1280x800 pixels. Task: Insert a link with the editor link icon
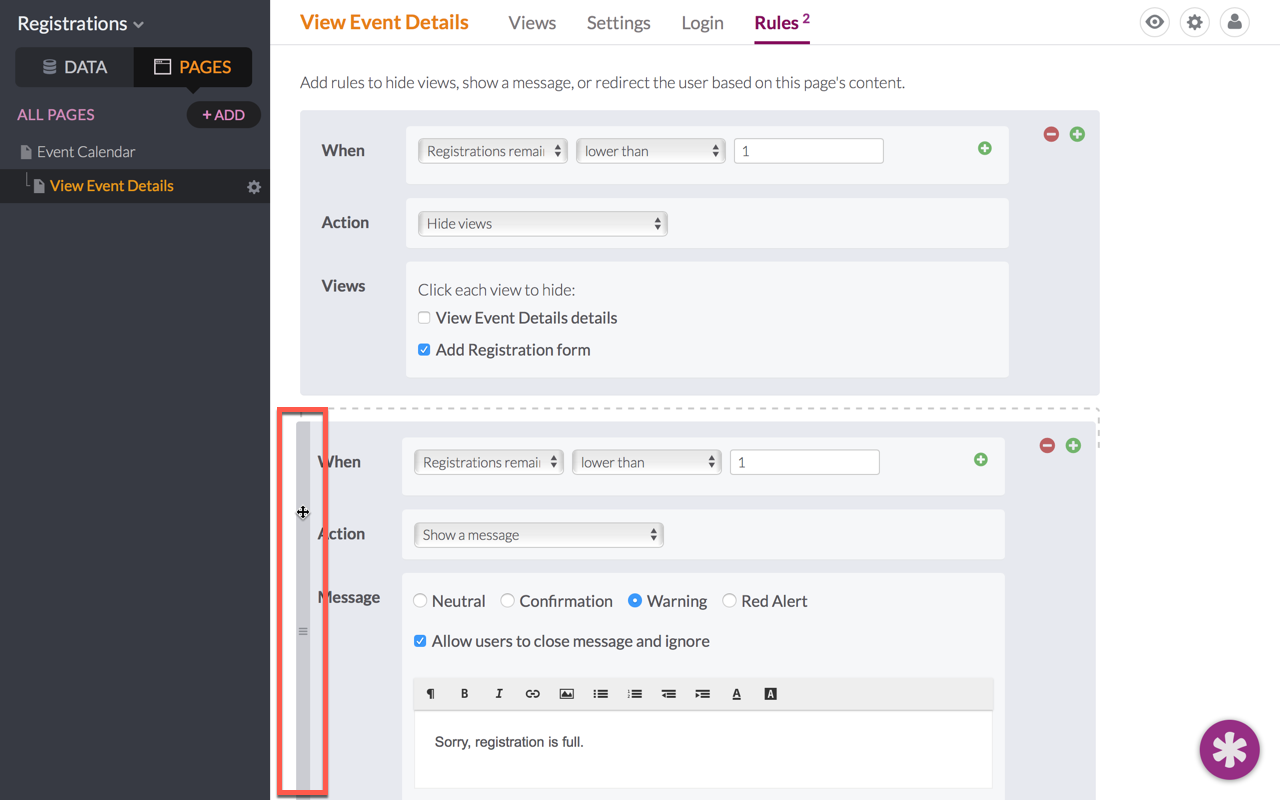(532, 694)
